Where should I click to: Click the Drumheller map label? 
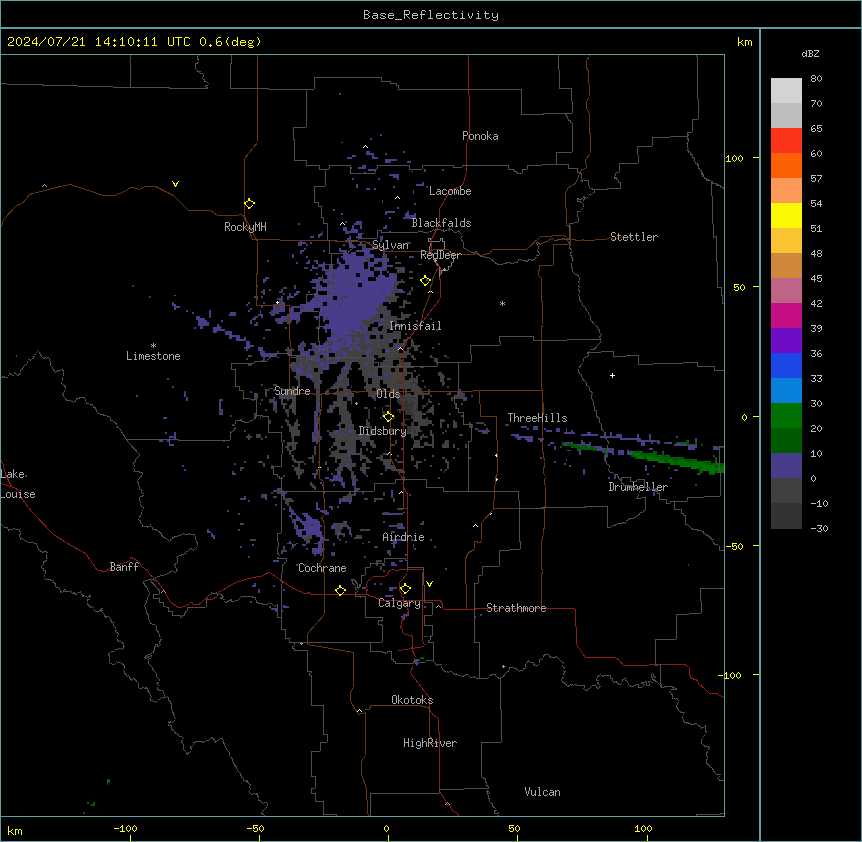(638, 487)
